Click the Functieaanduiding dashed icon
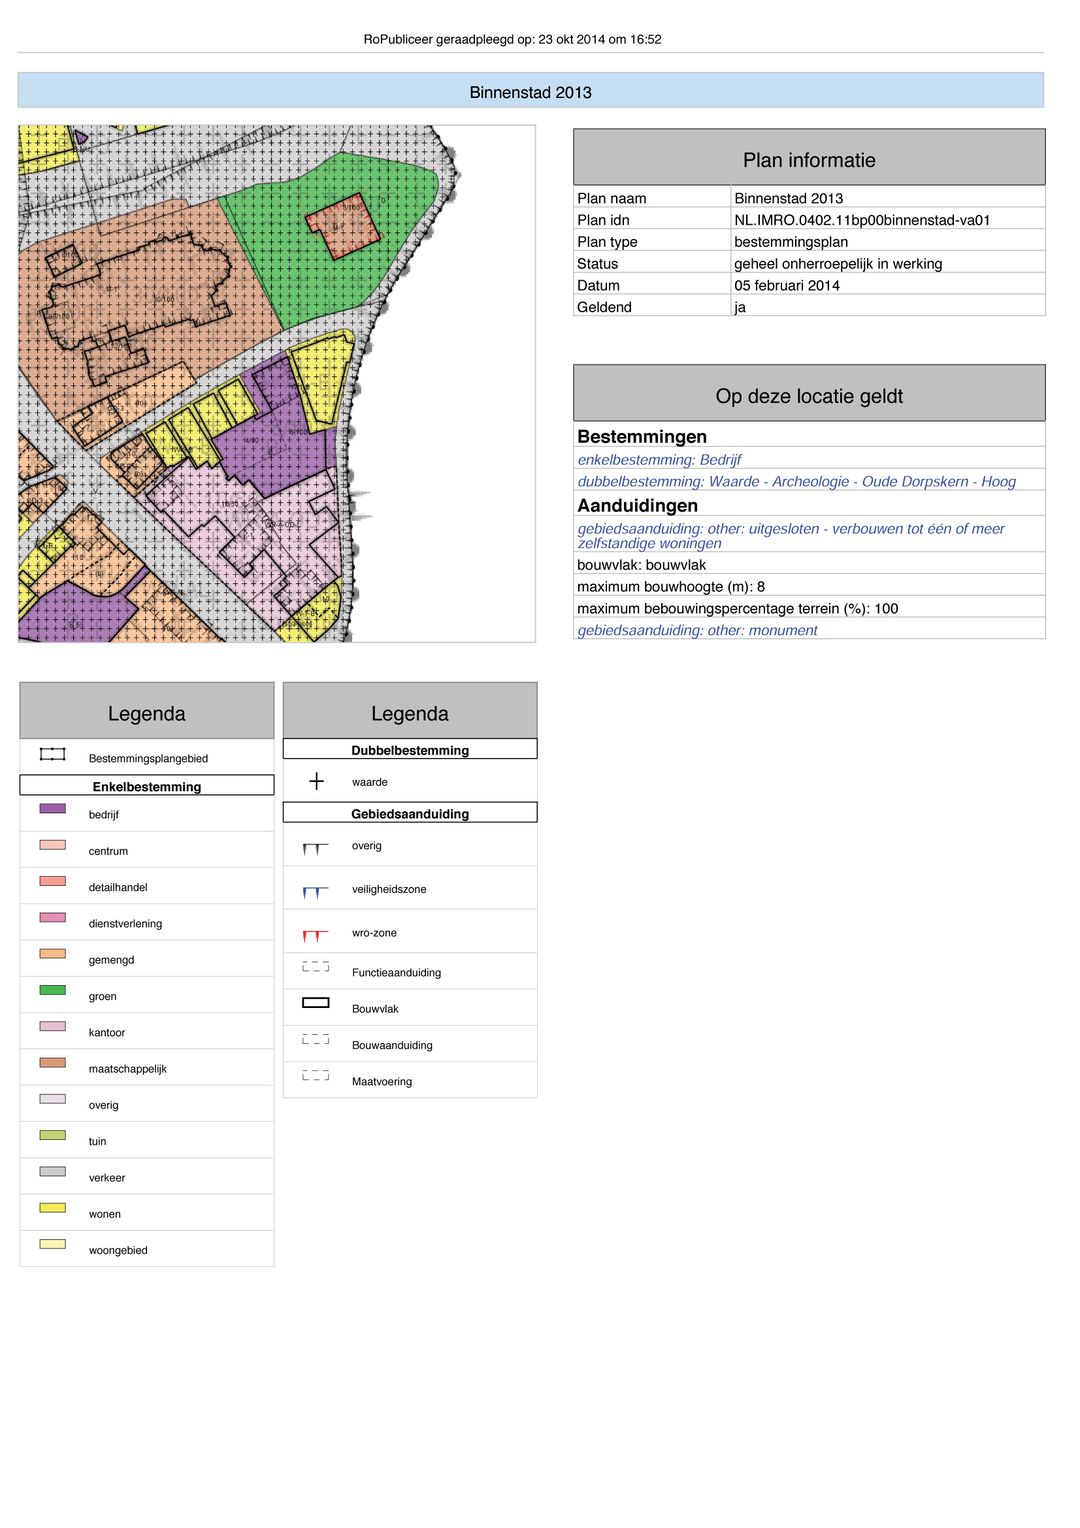 pos(315,967)
